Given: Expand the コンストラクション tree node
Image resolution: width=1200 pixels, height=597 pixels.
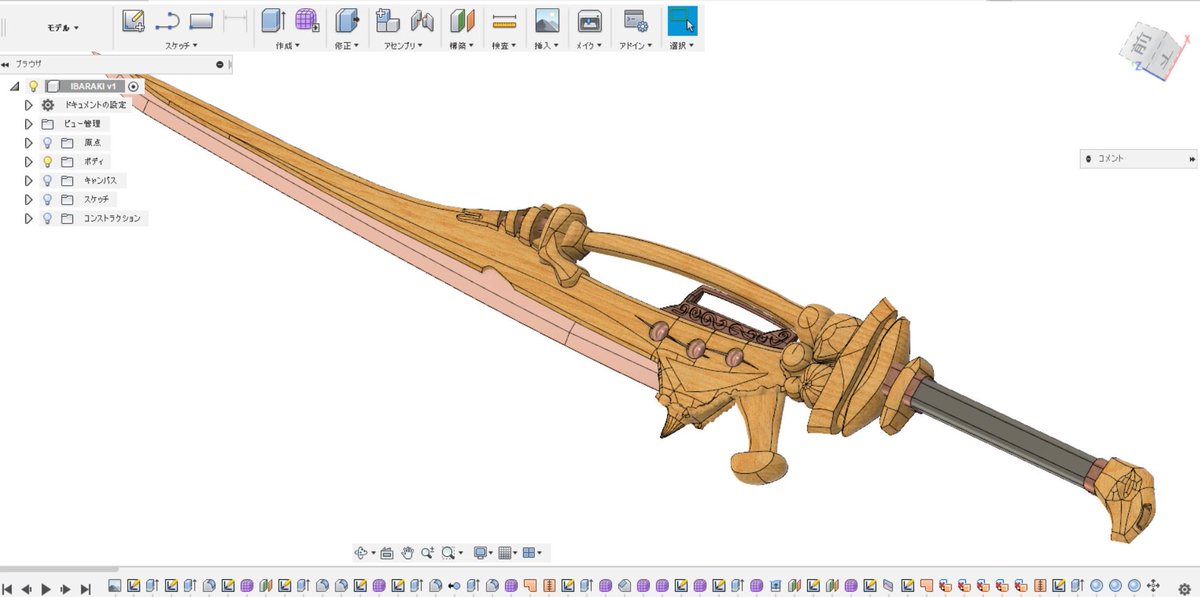Looking at the screenshot, I should click(29, 218).
